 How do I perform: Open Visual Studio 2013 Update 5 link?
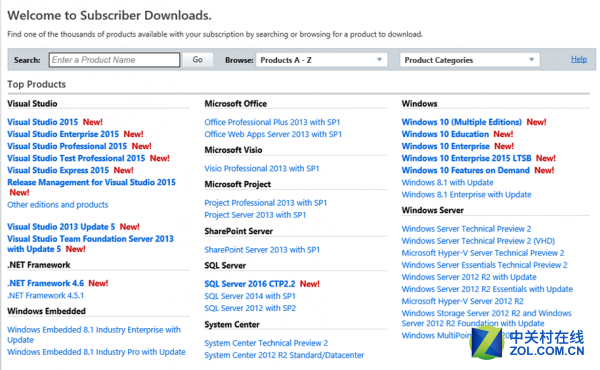pos(61,227)
